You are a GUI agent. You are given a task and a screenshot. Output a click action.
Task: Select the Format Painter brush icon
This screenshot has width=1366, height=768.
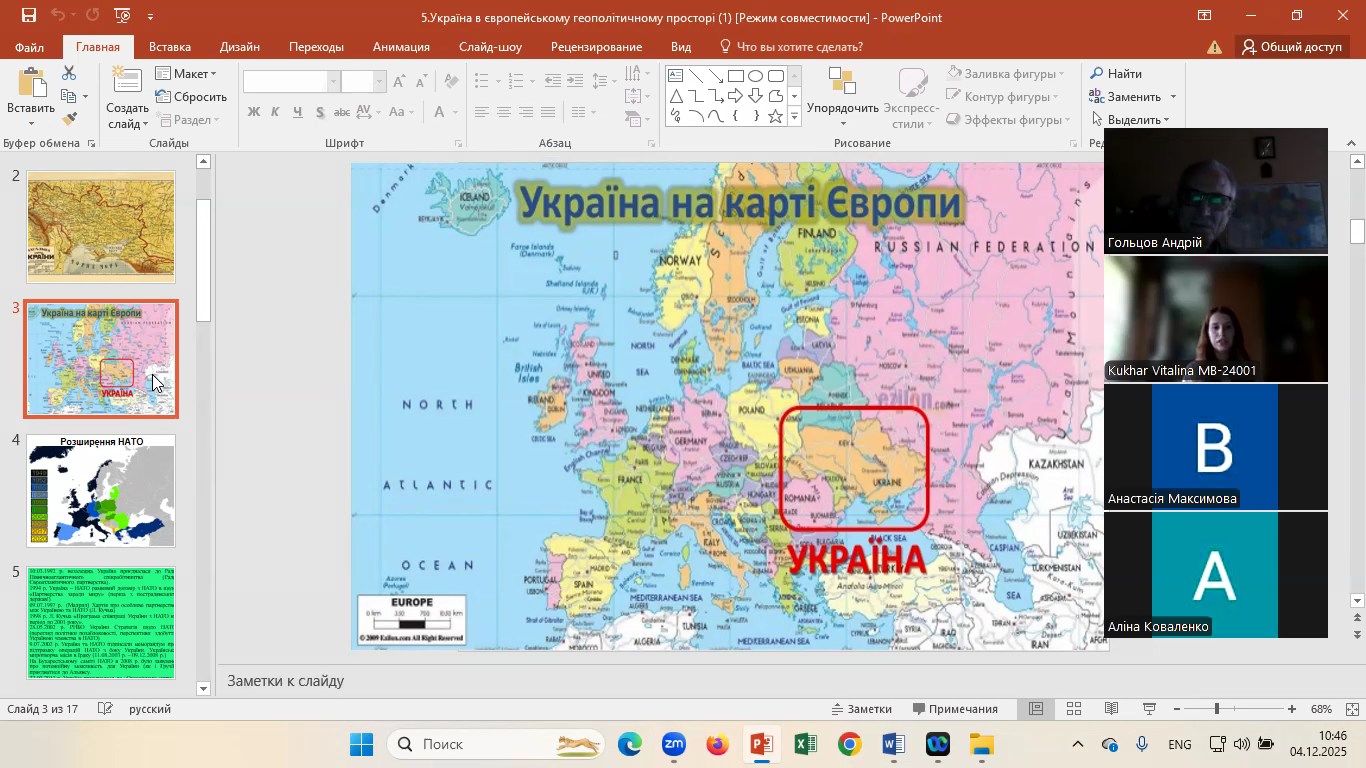[69, 119]
